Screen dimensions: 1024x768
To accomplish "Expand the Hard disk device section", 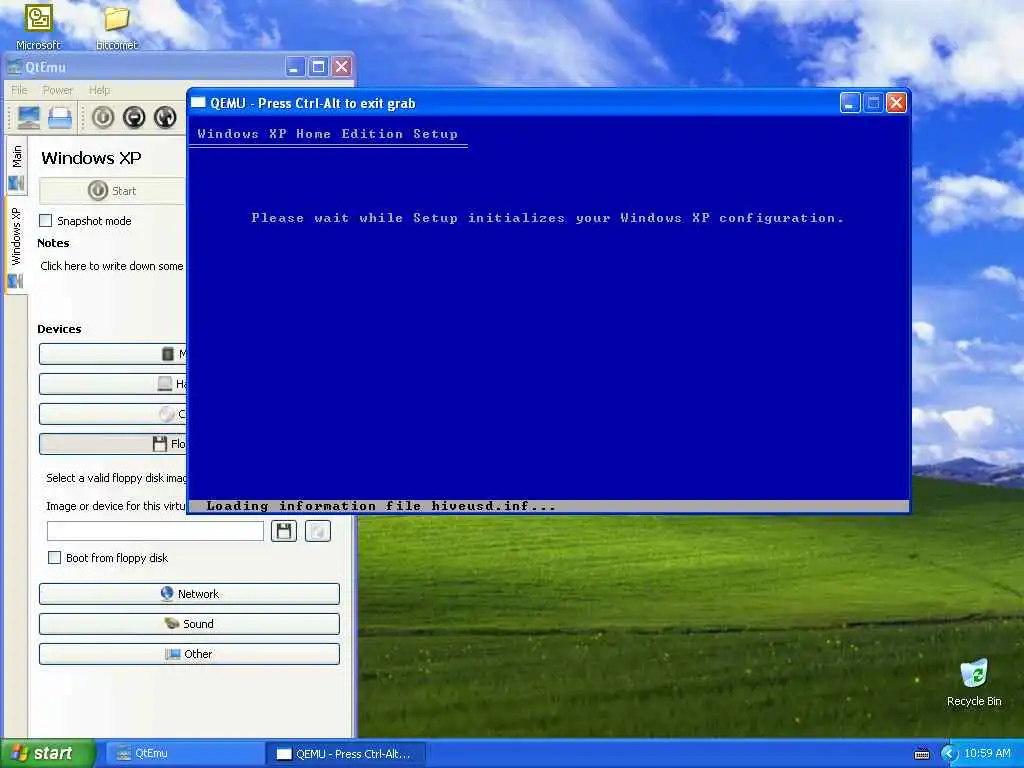I will tap(112, 384).
